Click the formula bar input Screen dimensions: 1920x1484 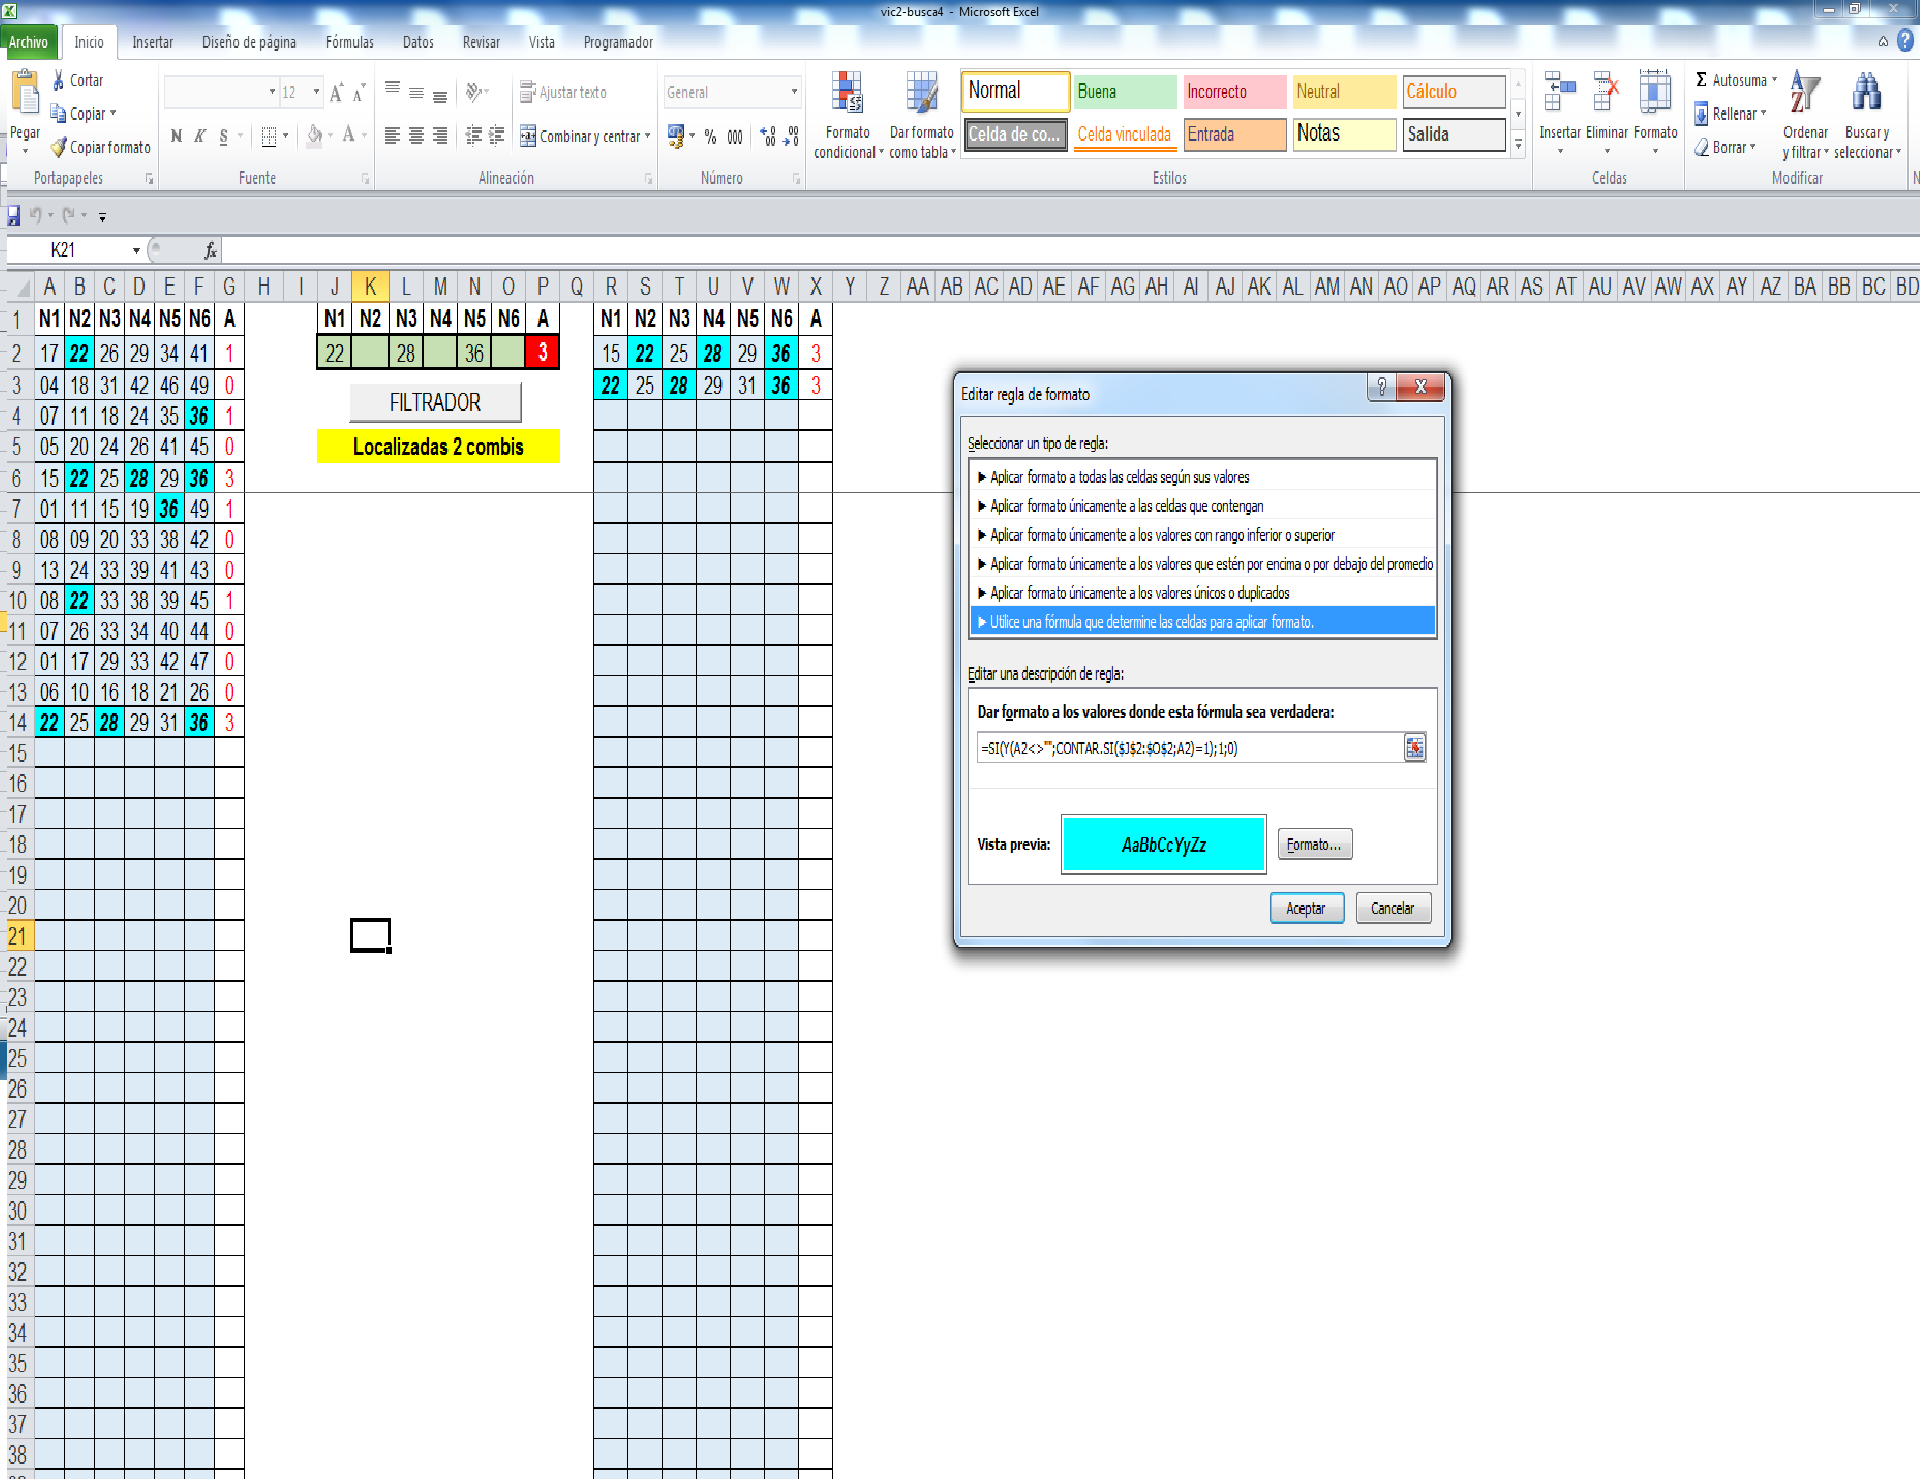1070,250
